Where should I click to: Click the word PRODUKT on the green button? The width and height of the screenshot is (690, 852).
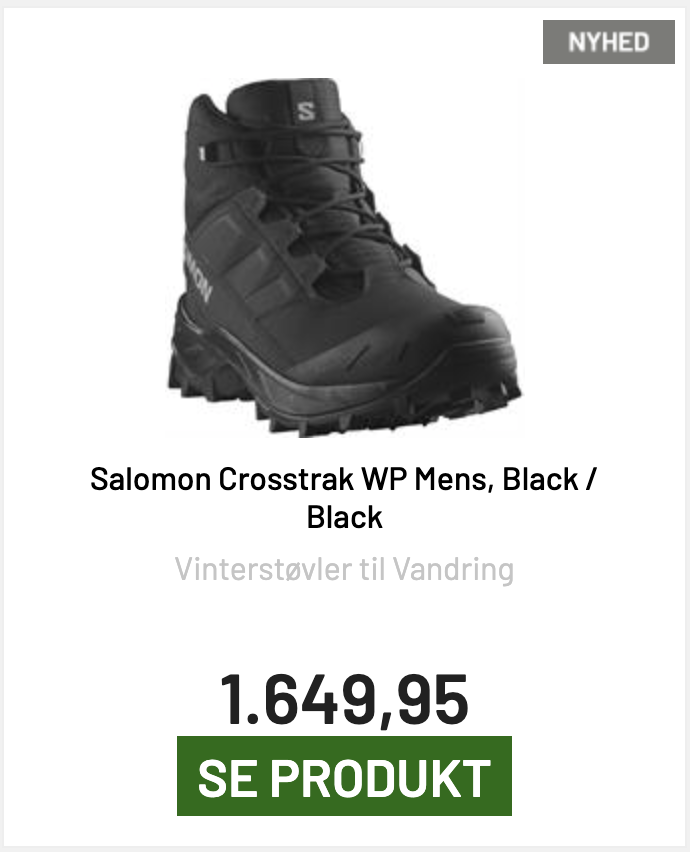(x=396, y=777)
